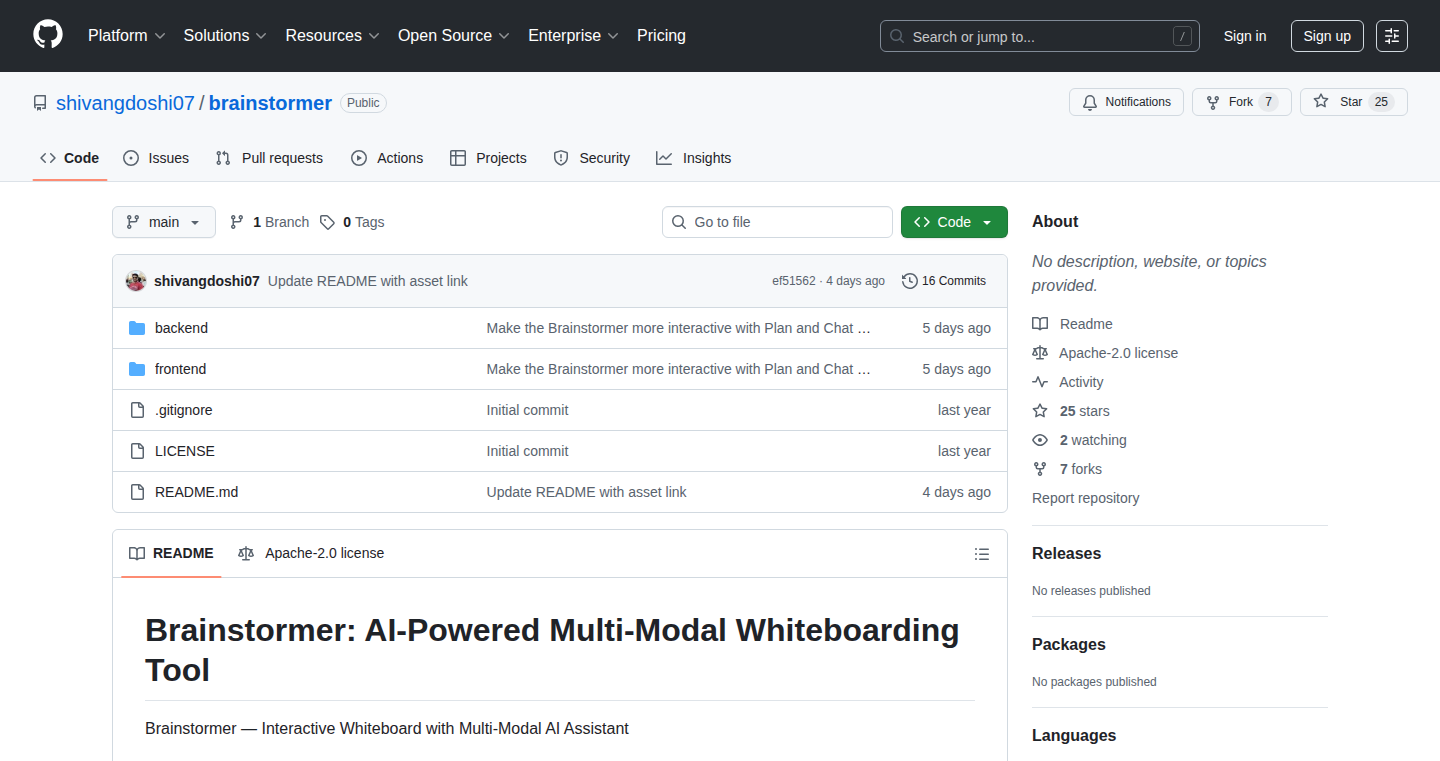Open the shivangdoshi07 owner profile link
1440x761 pixels.
click(x=125, y=103)
